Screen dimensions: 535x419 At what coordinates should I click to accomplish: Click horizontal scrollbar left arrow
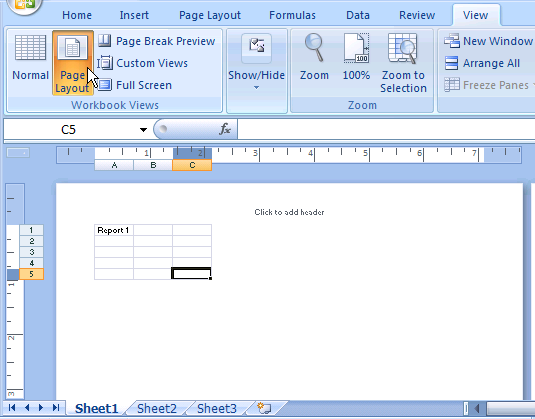pyautogui.click(x=477, y=408)
